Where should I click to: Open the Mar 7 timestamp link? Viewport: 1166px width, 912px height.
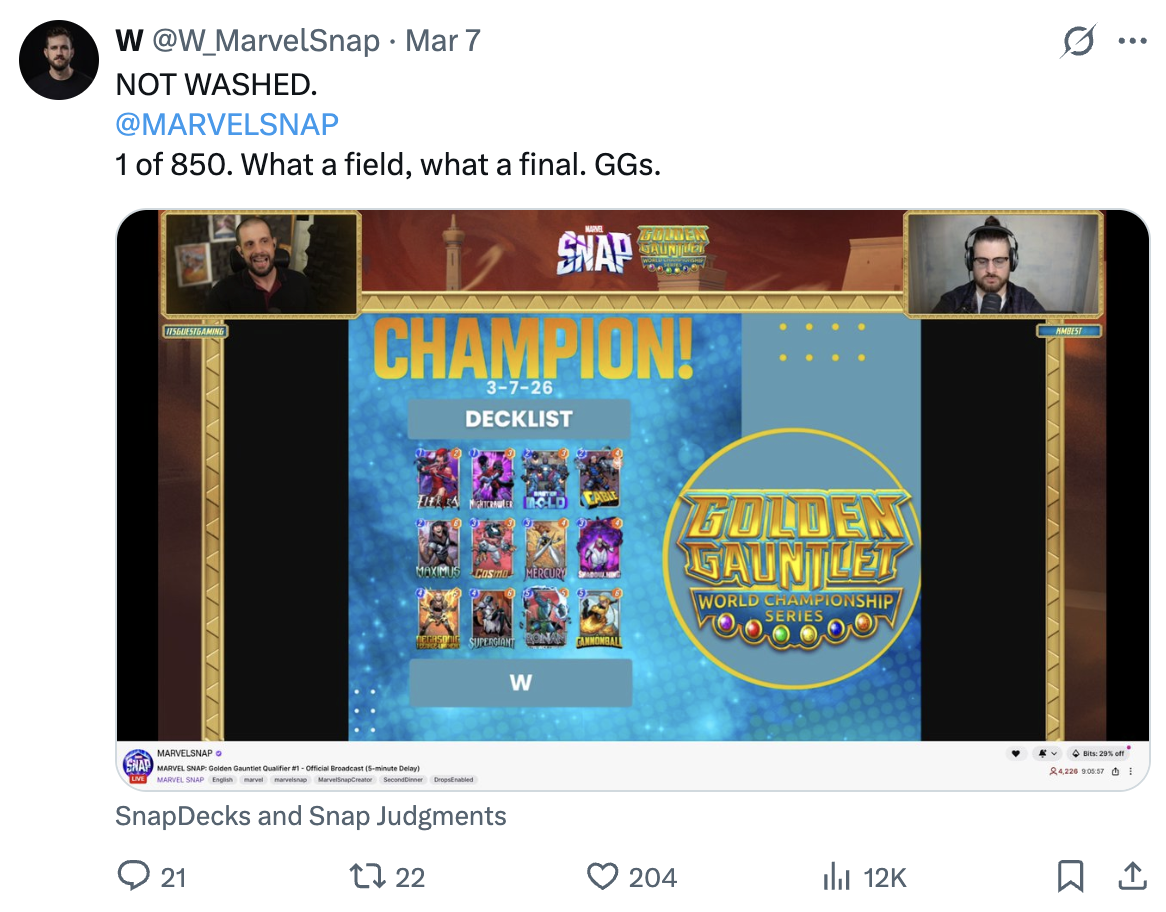coord(442,40)
